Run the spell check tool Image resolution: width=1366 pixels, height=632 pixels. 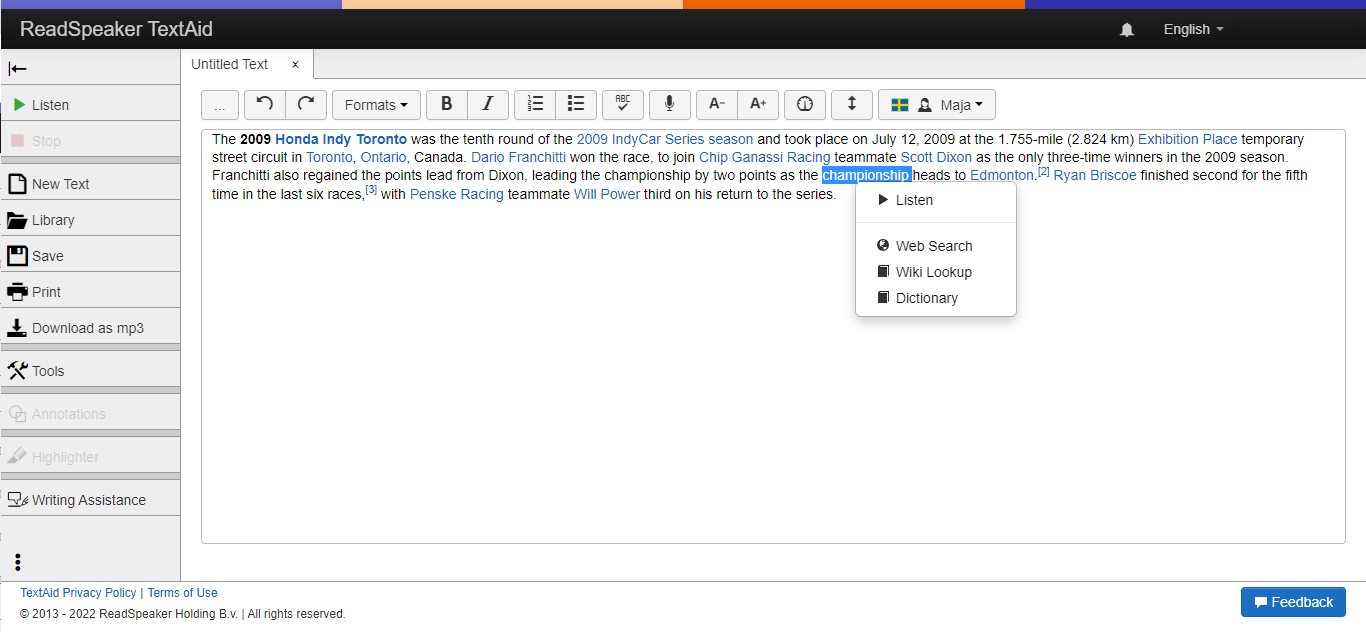click(622, 105)
